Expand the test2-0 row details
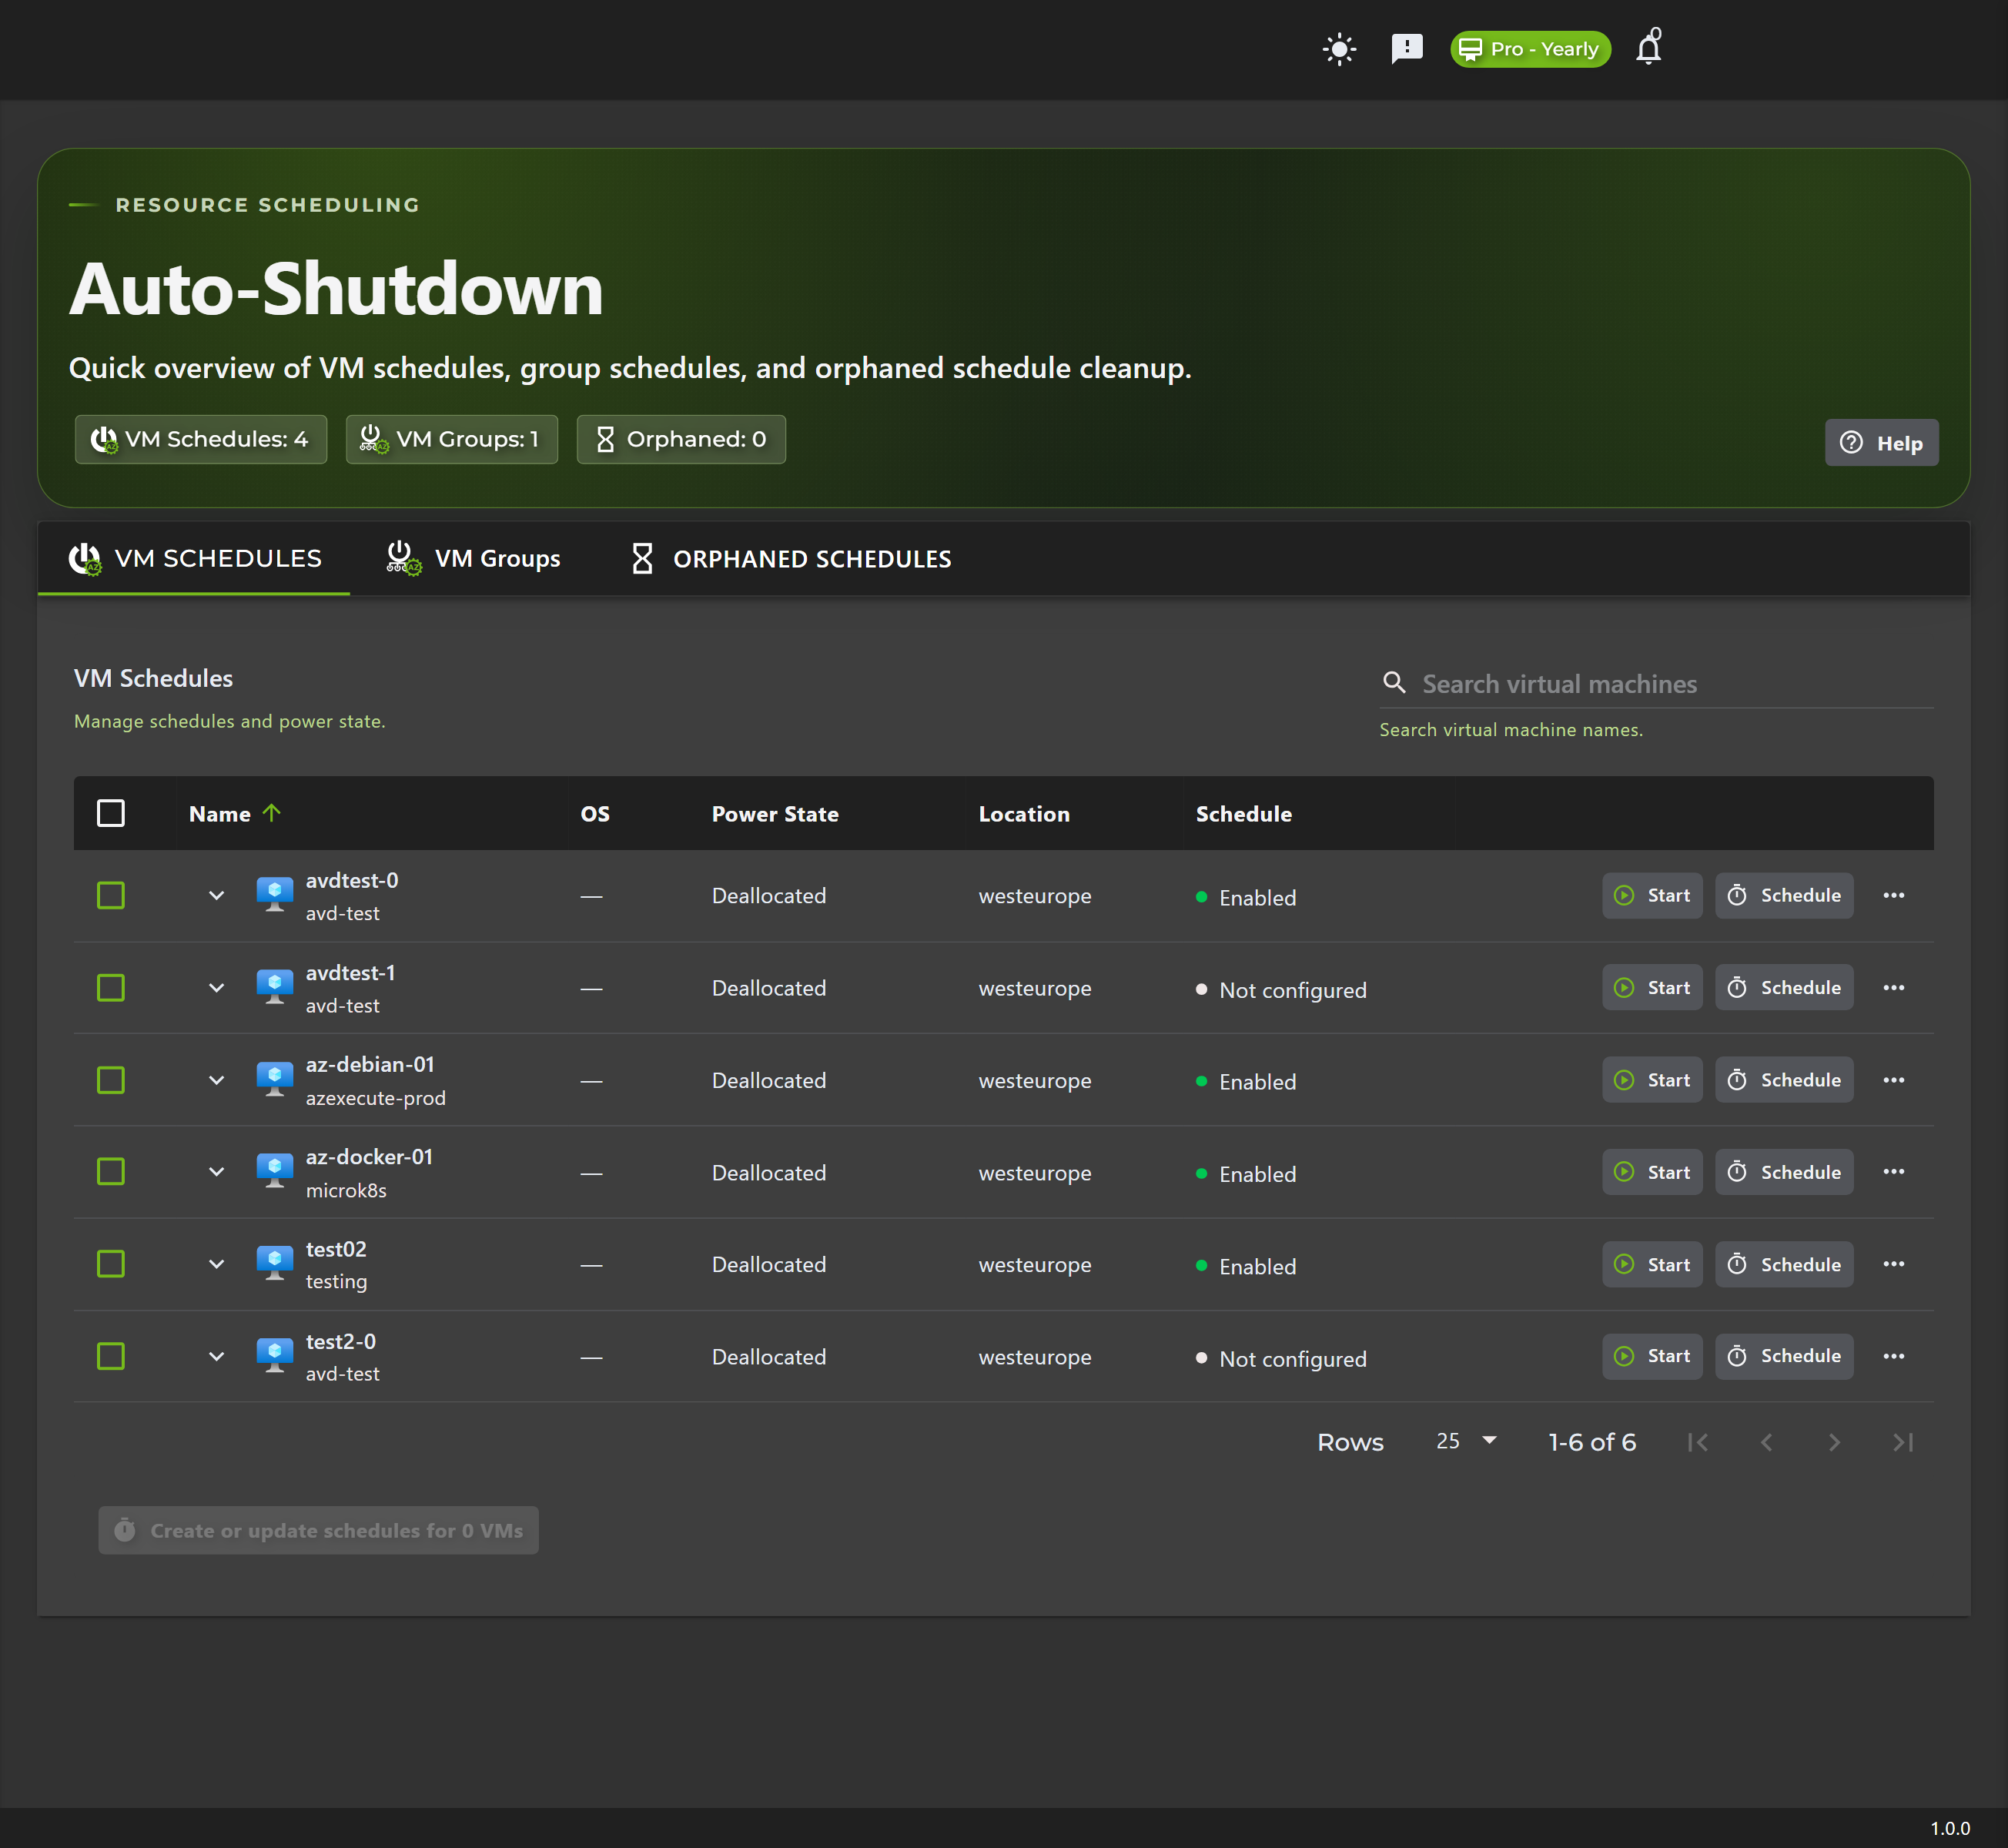Image resolution: width=2008 pixels, height=1848 pixels. [216, 1356]
